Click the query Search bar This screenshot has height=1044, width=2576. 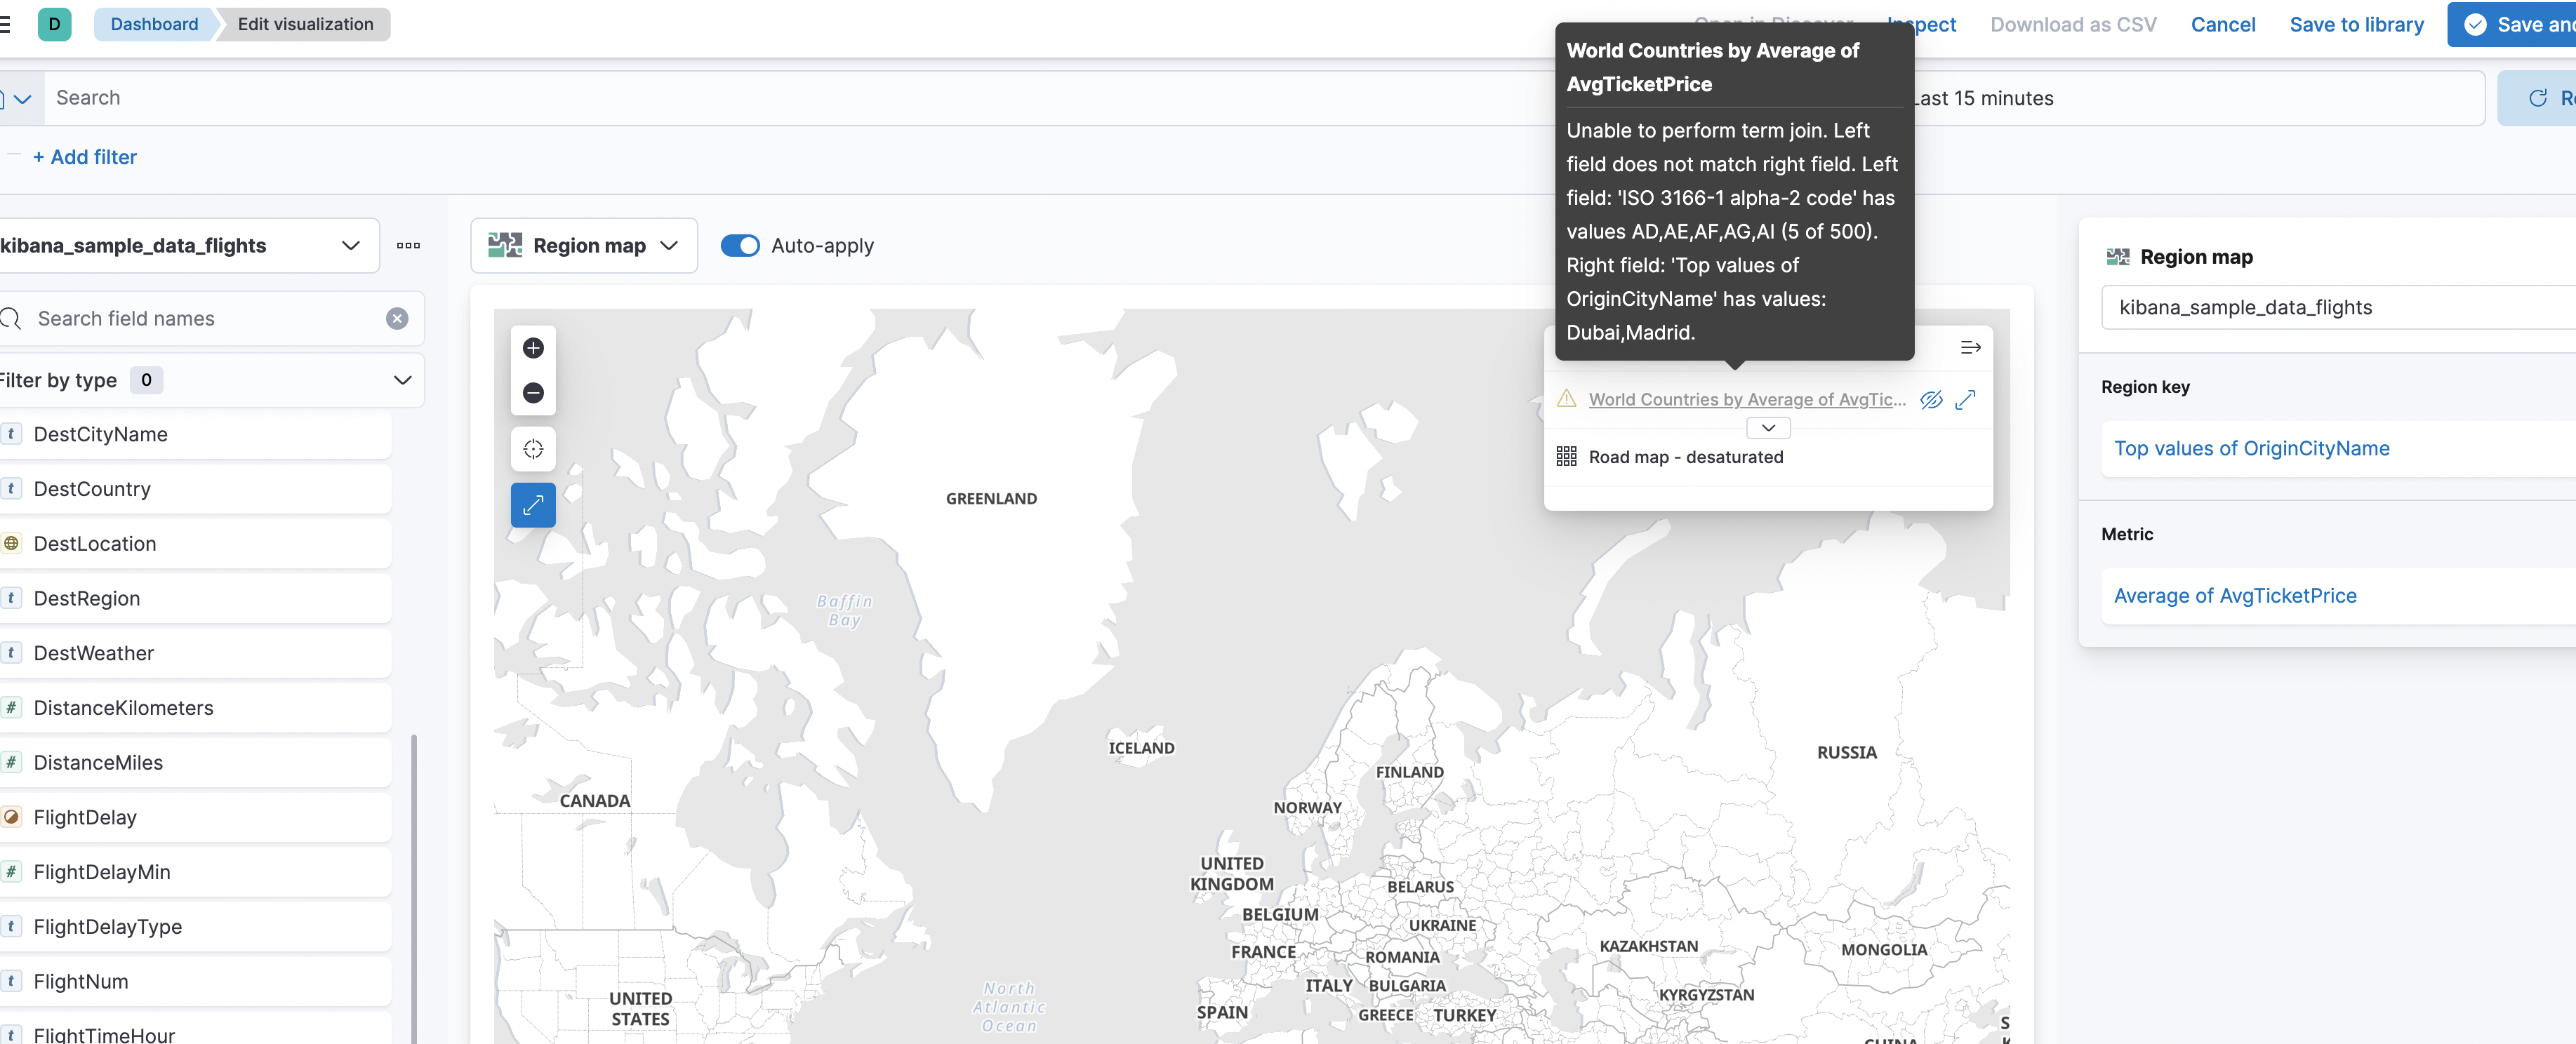tap(800, 98)
